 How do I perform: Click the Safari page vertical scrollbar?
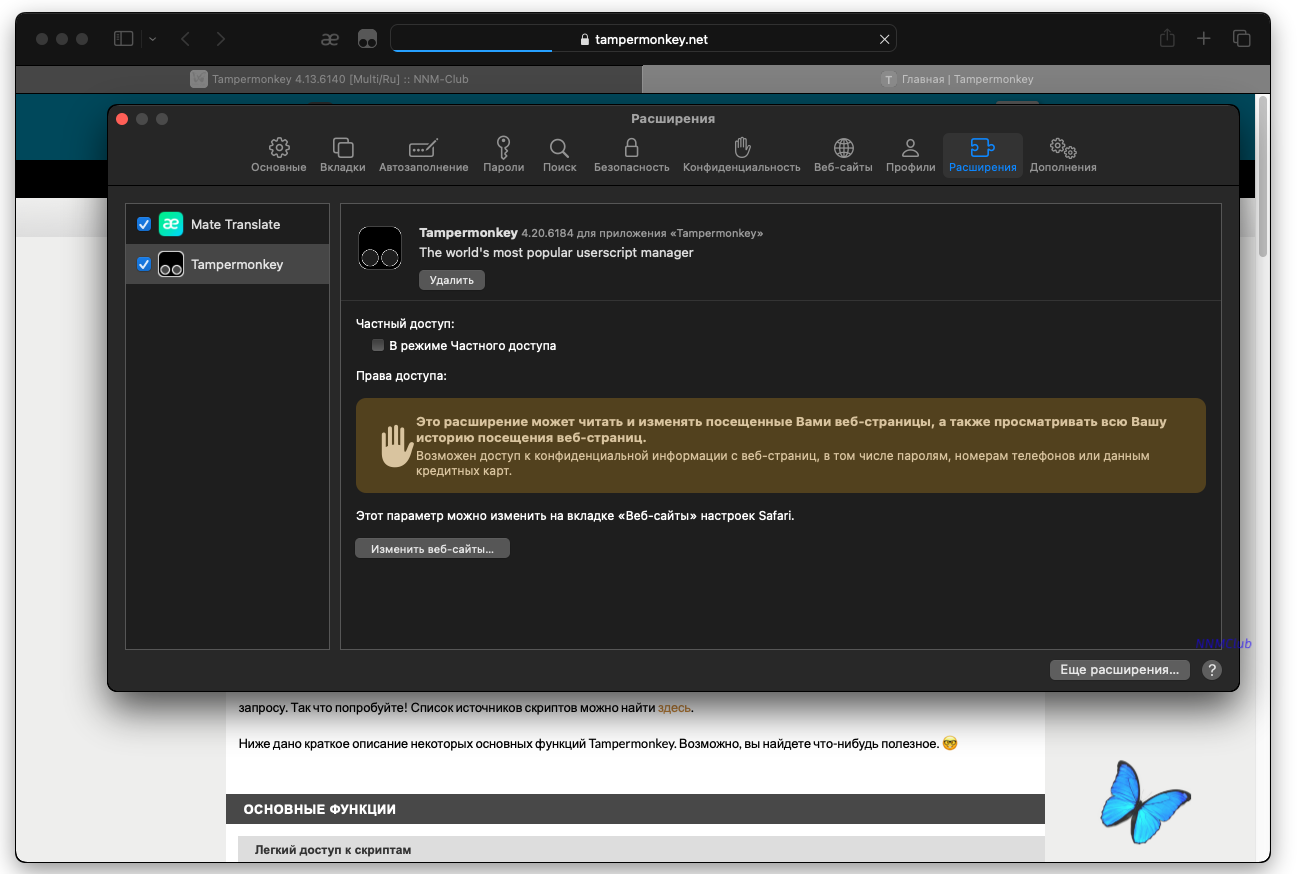pos(1262,176)
